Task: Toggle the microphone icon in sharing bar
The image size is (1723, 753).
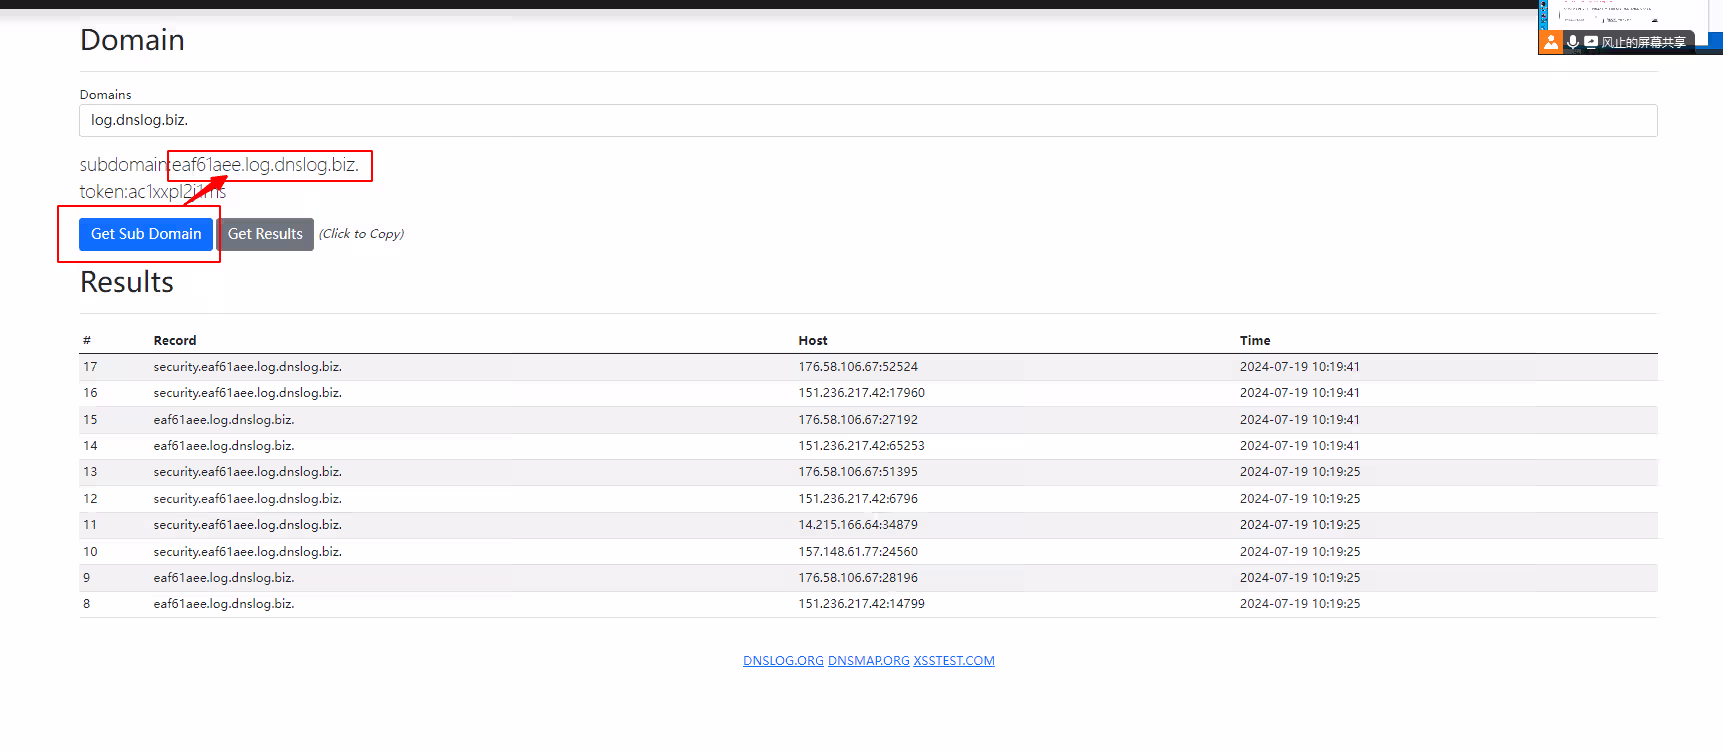Action: pos(1573,42)
